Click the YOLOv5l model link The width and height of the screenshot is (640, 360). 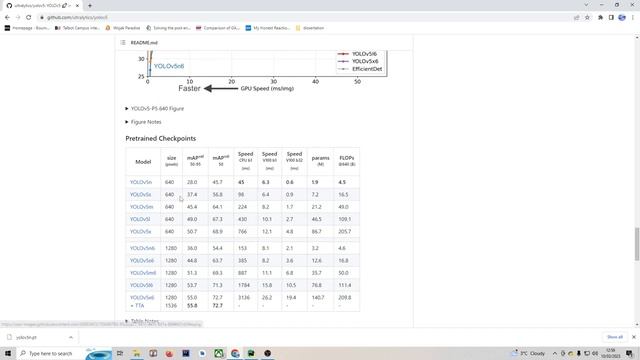click(140, 219)
